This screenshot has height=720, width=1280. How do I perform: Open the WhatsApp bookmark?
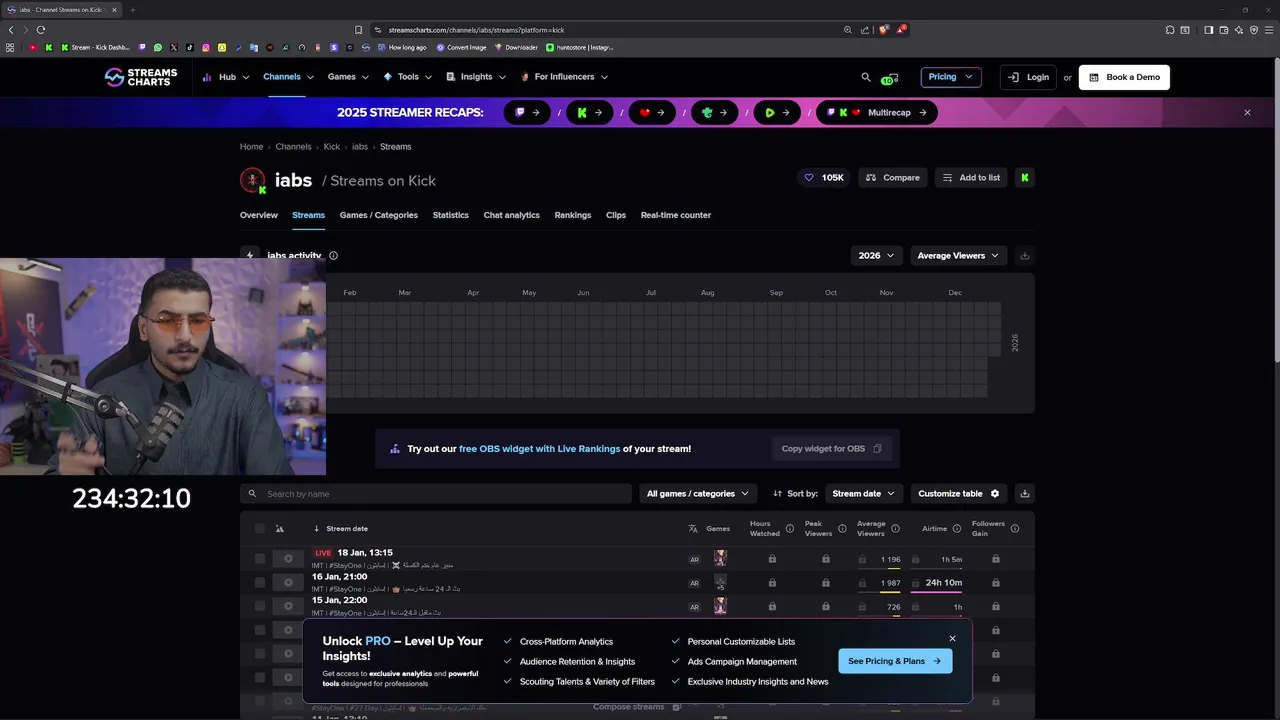pyautogui.click(x=158, y=47)
